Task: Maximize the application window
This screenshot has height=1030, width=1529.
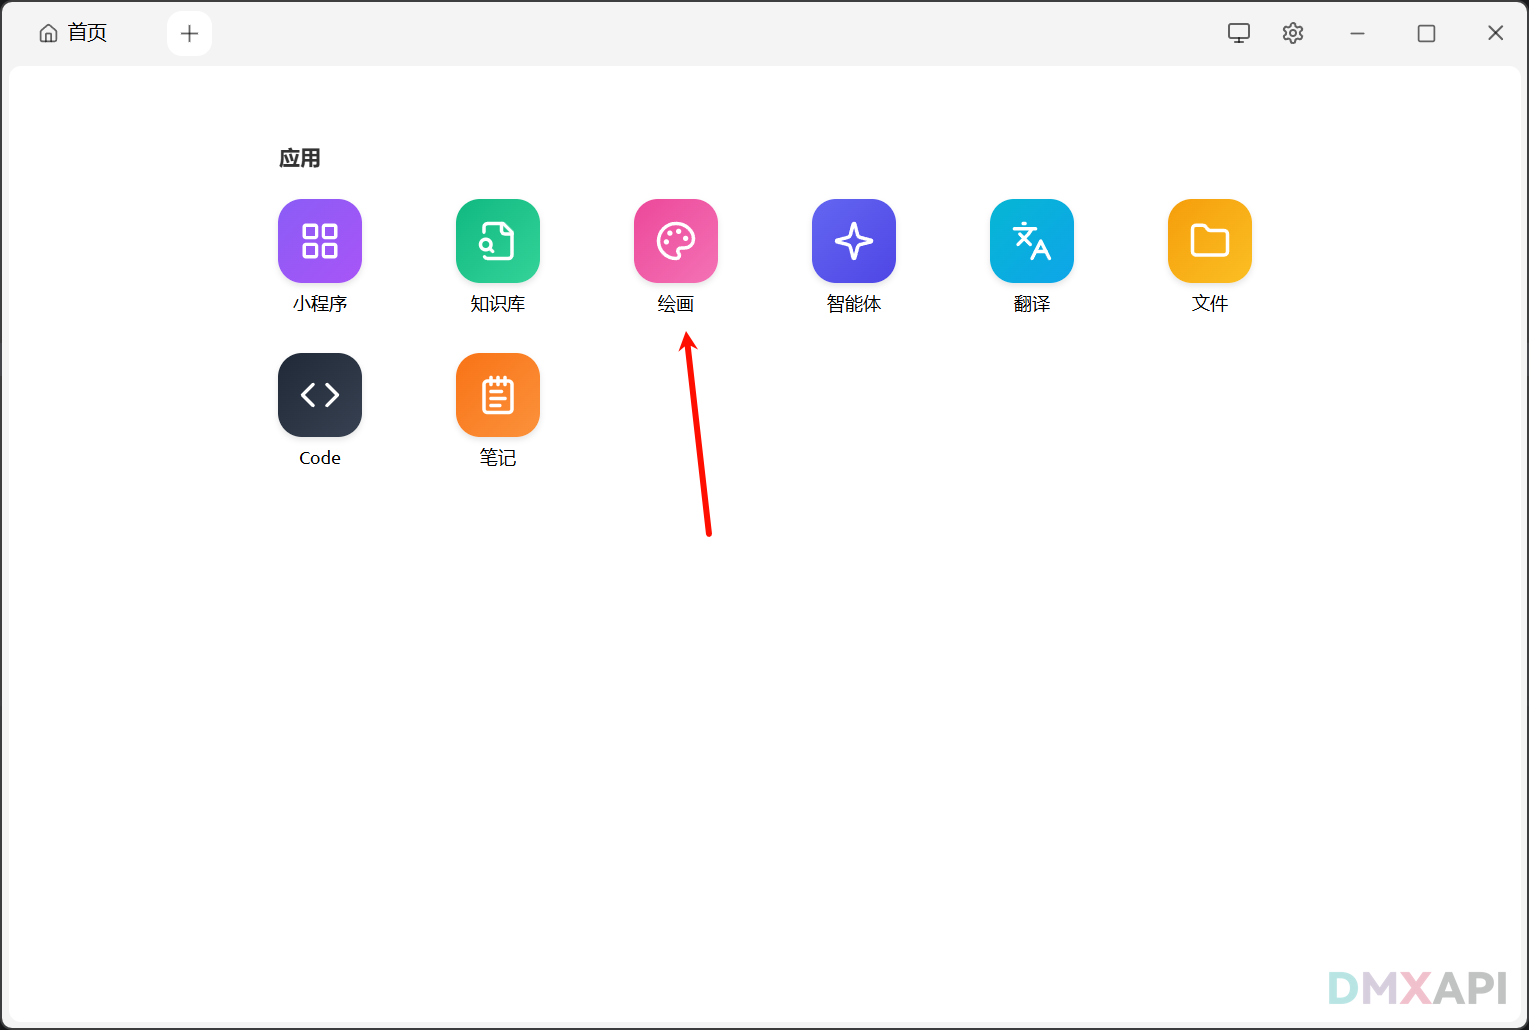Action: click(x=1426, y=33)
